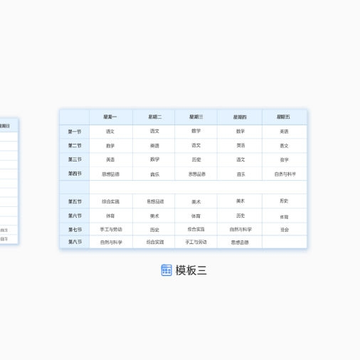360x360 pixels.
Task: Open the partially visible template on the left
Action: pyautogui.click(x=9, y=181)
